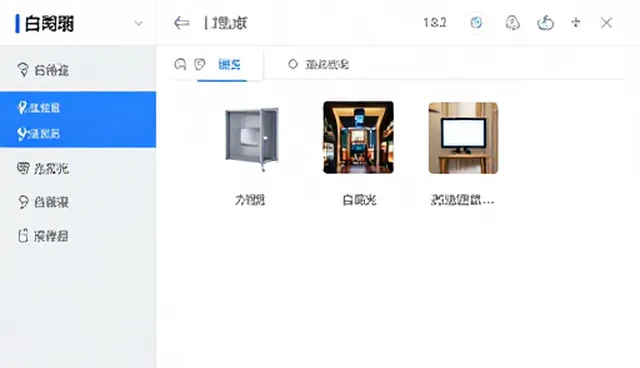The image size is (640, 368).
Task: Close the panel with the X icon
Action: [x=607, y=23]
